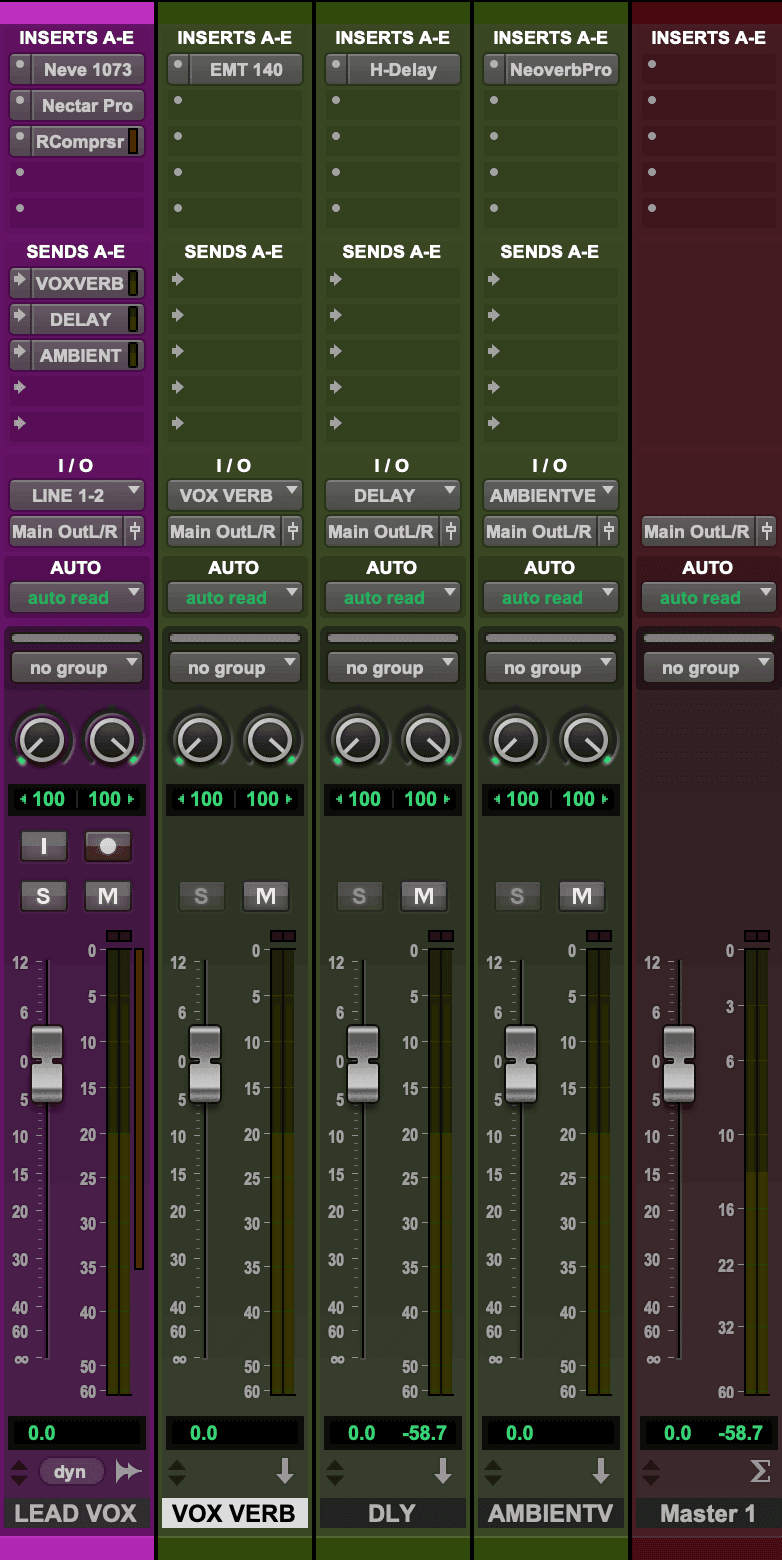Click the left pan knob on DLY track
Image resolution: width=782 pixels, height=1560 pixels.
(357, 742)
